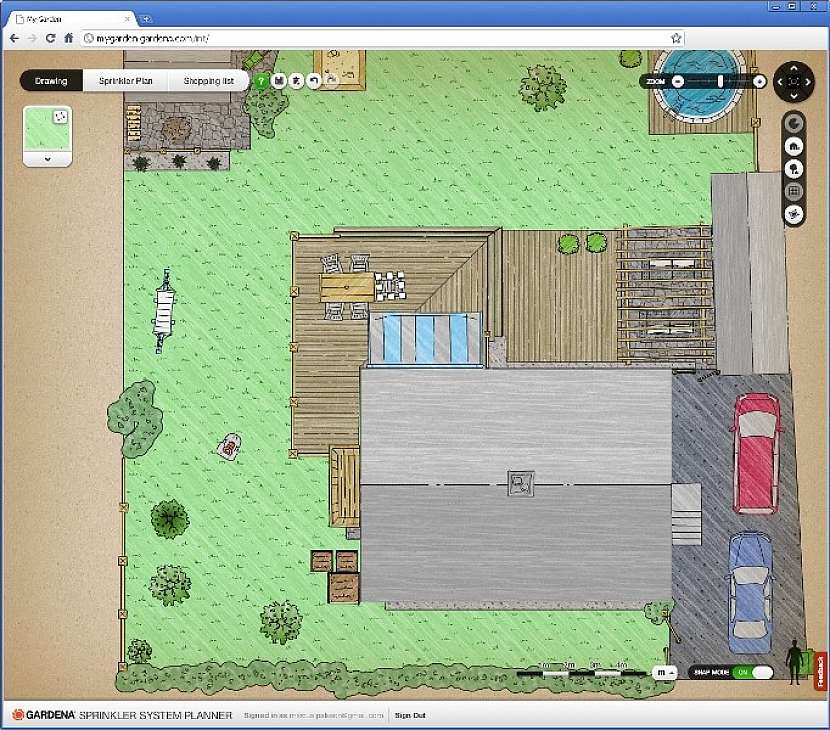Select the green lawn surface thumbnail
Image resolution: width=830 pixels, height=730 pixels.
coord(47,129)
